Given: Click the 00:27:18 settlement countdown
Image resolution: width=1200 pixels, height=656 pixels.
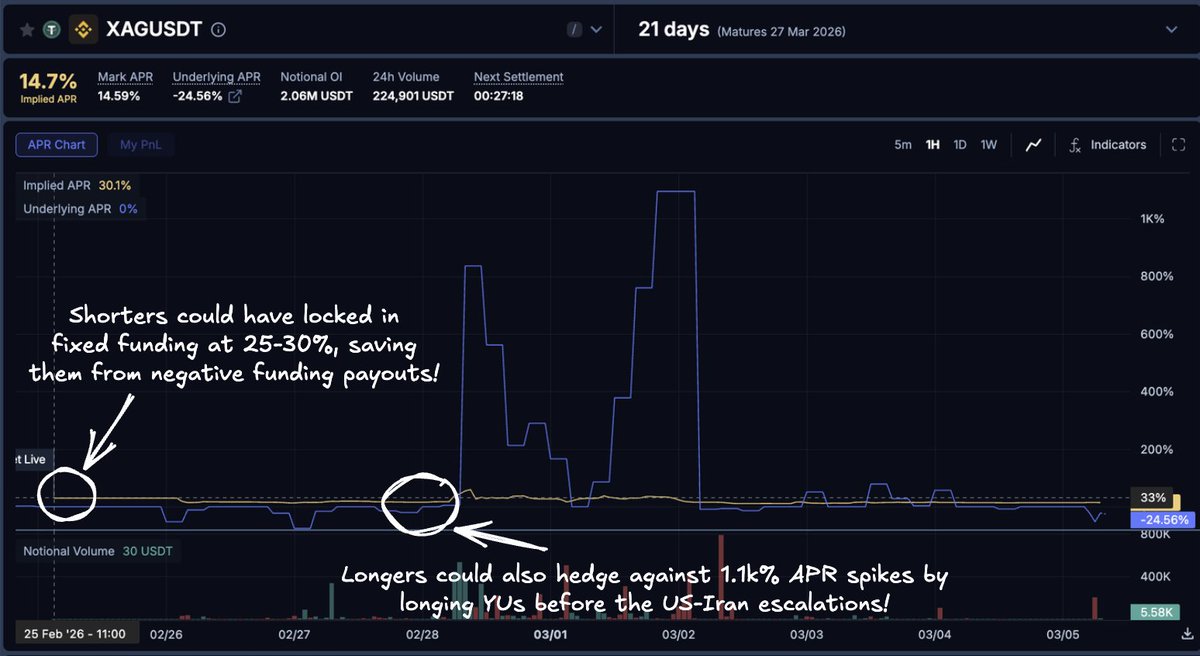Looking at the screenshot, I should [x=500, y=96].
